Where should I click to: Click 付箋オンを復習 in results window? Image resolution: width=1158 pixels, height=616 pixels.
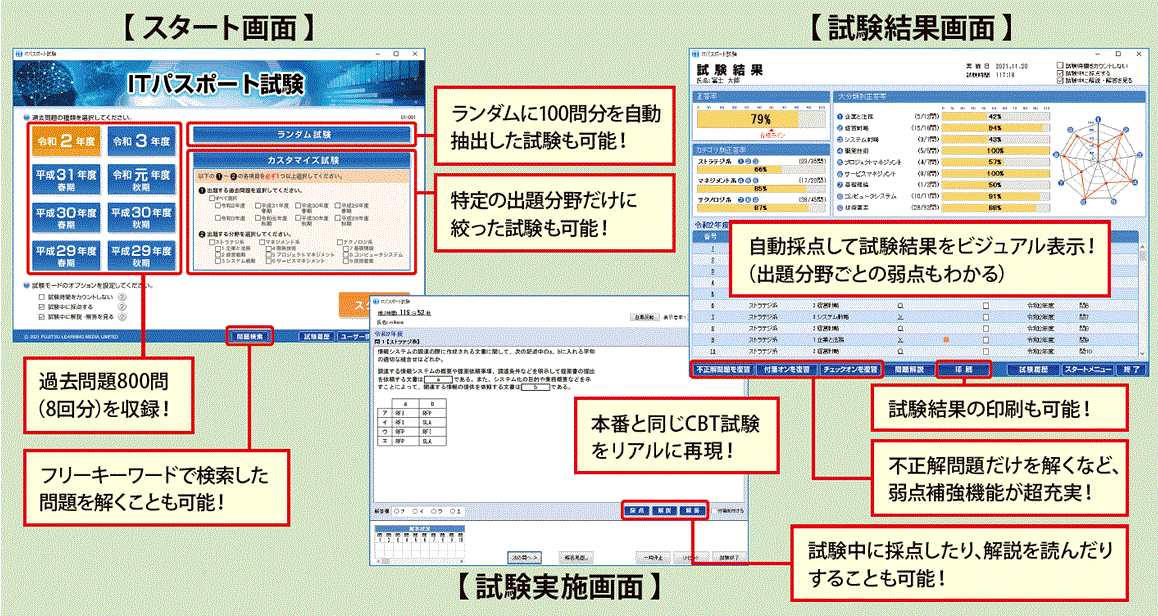coord(787,369)
